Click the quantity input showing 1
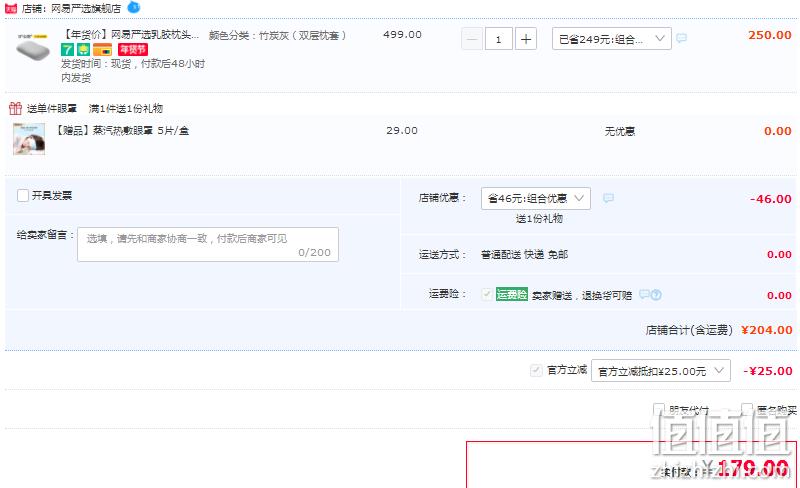Image resolution: width=800 pixels, height=488 pixels. (x=498, y=39)
